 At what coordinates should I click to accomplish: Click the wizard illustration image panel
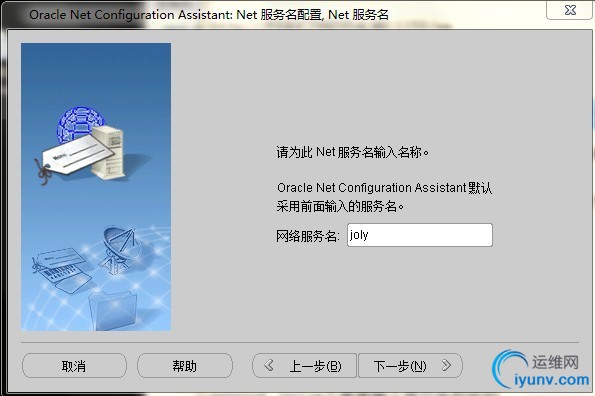96,187
